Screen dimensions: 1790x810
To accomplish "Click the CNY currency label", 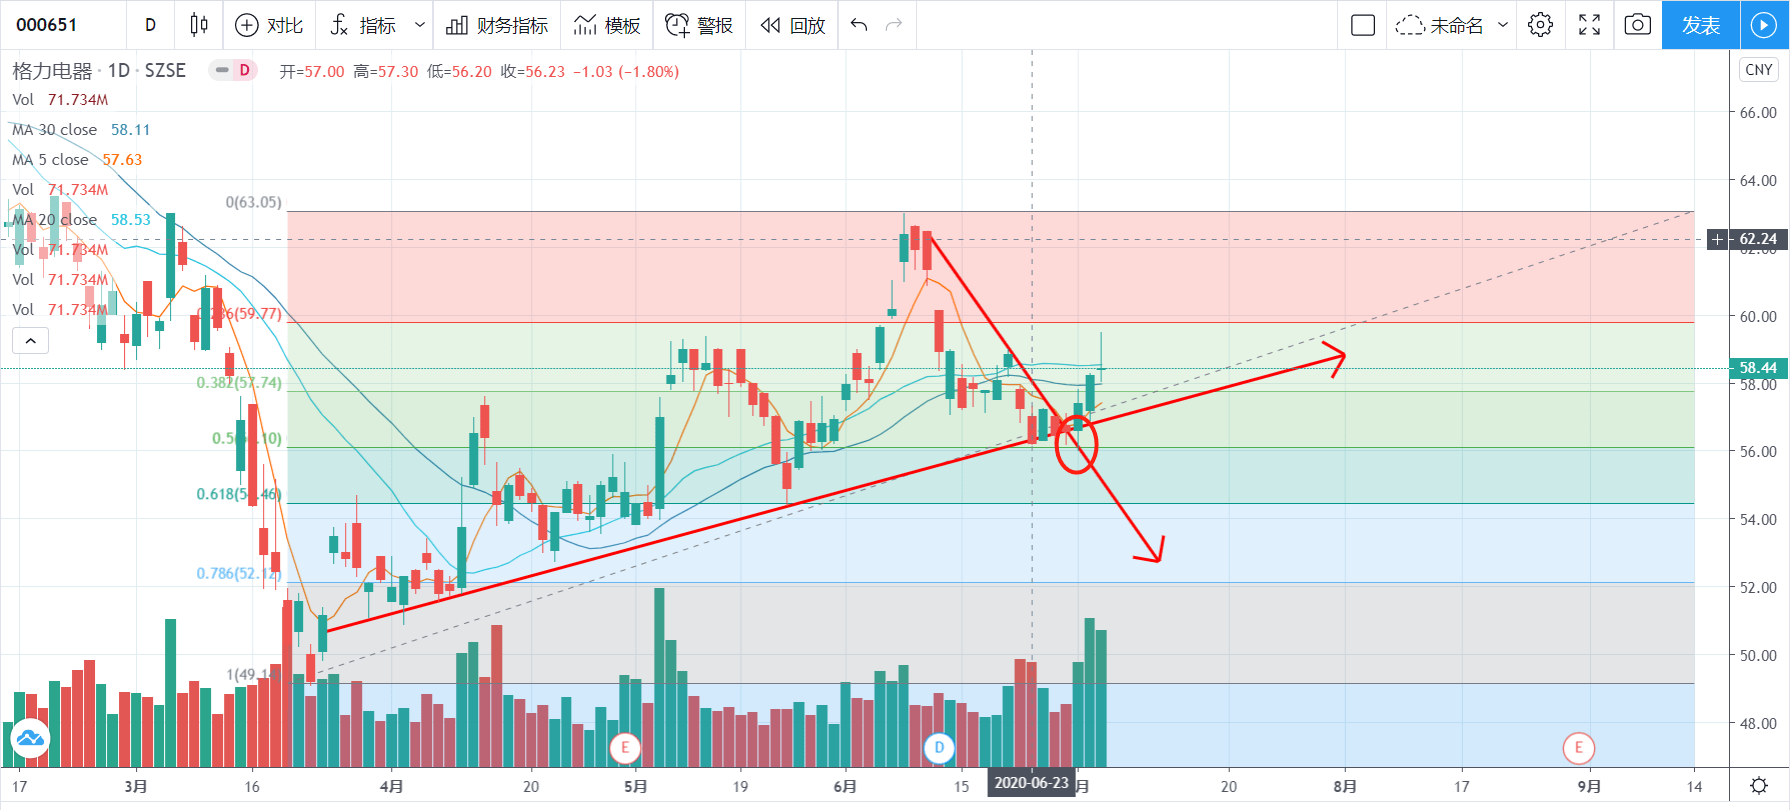I will click(1758, 70).
